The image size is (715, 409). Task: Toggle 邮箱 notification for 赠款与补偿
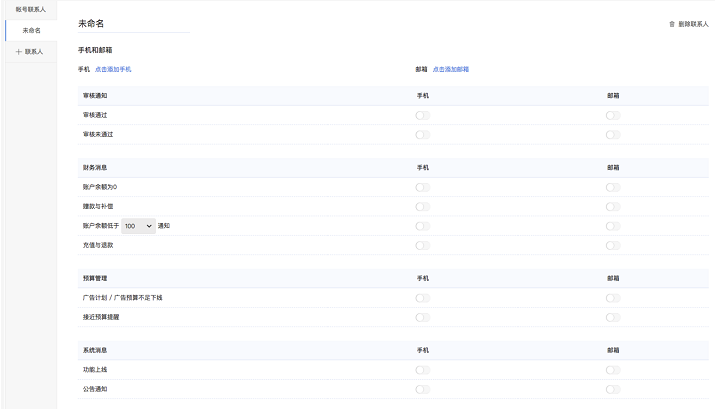click(x=612, y=206)
